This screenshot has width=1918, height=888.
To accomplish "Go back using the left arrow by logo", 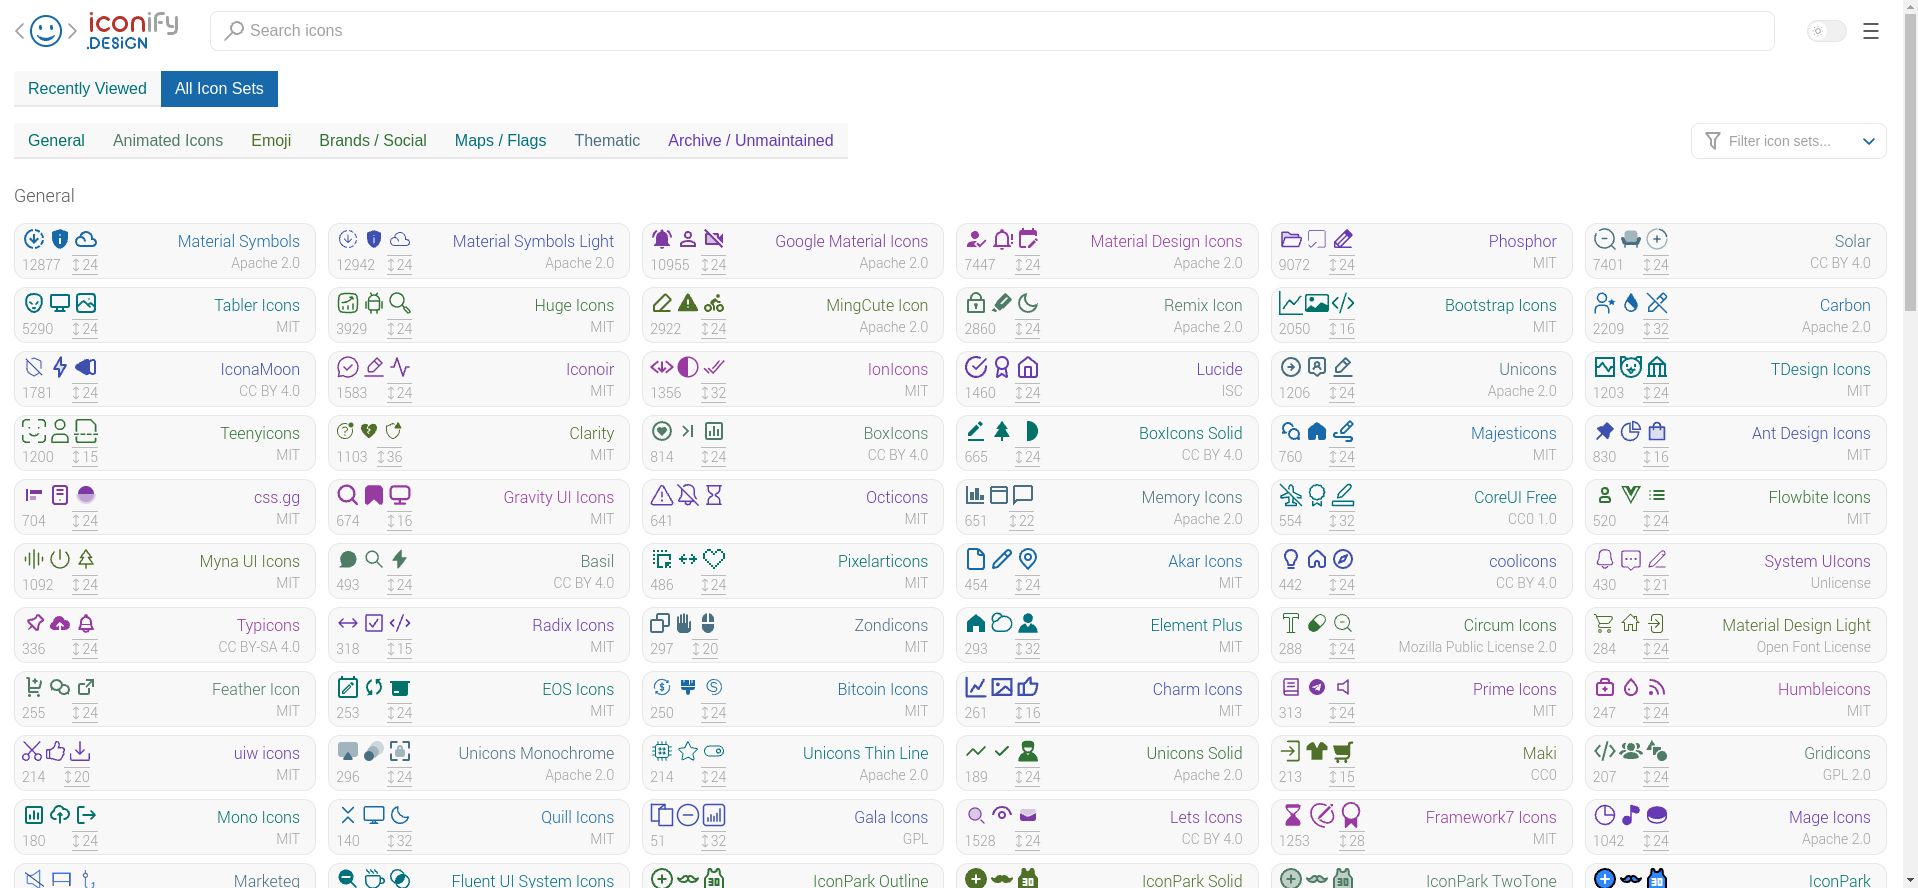I will [20, 31].
